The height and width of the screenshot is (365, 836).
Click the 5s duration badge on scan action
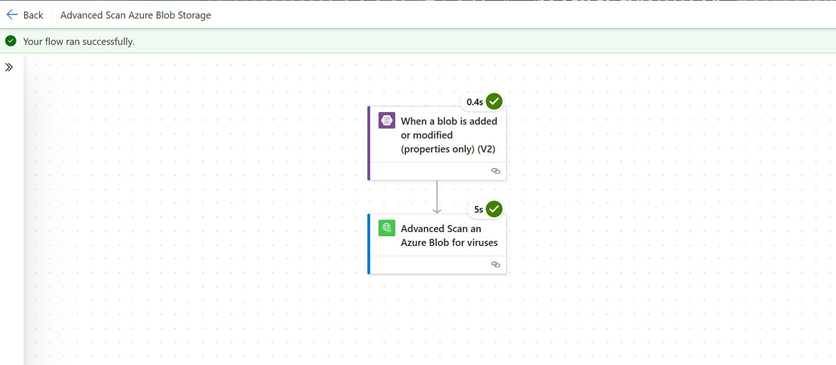[x=478, y=210]
